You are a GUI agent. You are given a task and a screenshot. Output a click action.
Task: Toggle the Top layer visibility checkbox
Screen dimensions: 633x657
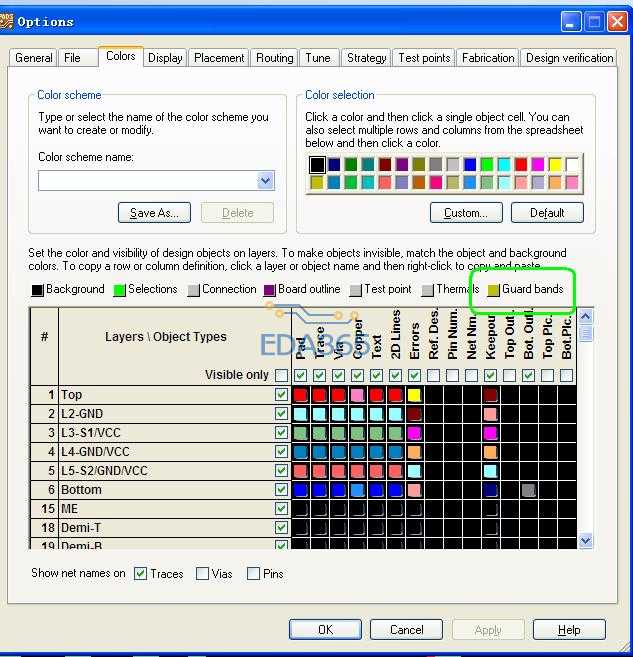(281, 395)
